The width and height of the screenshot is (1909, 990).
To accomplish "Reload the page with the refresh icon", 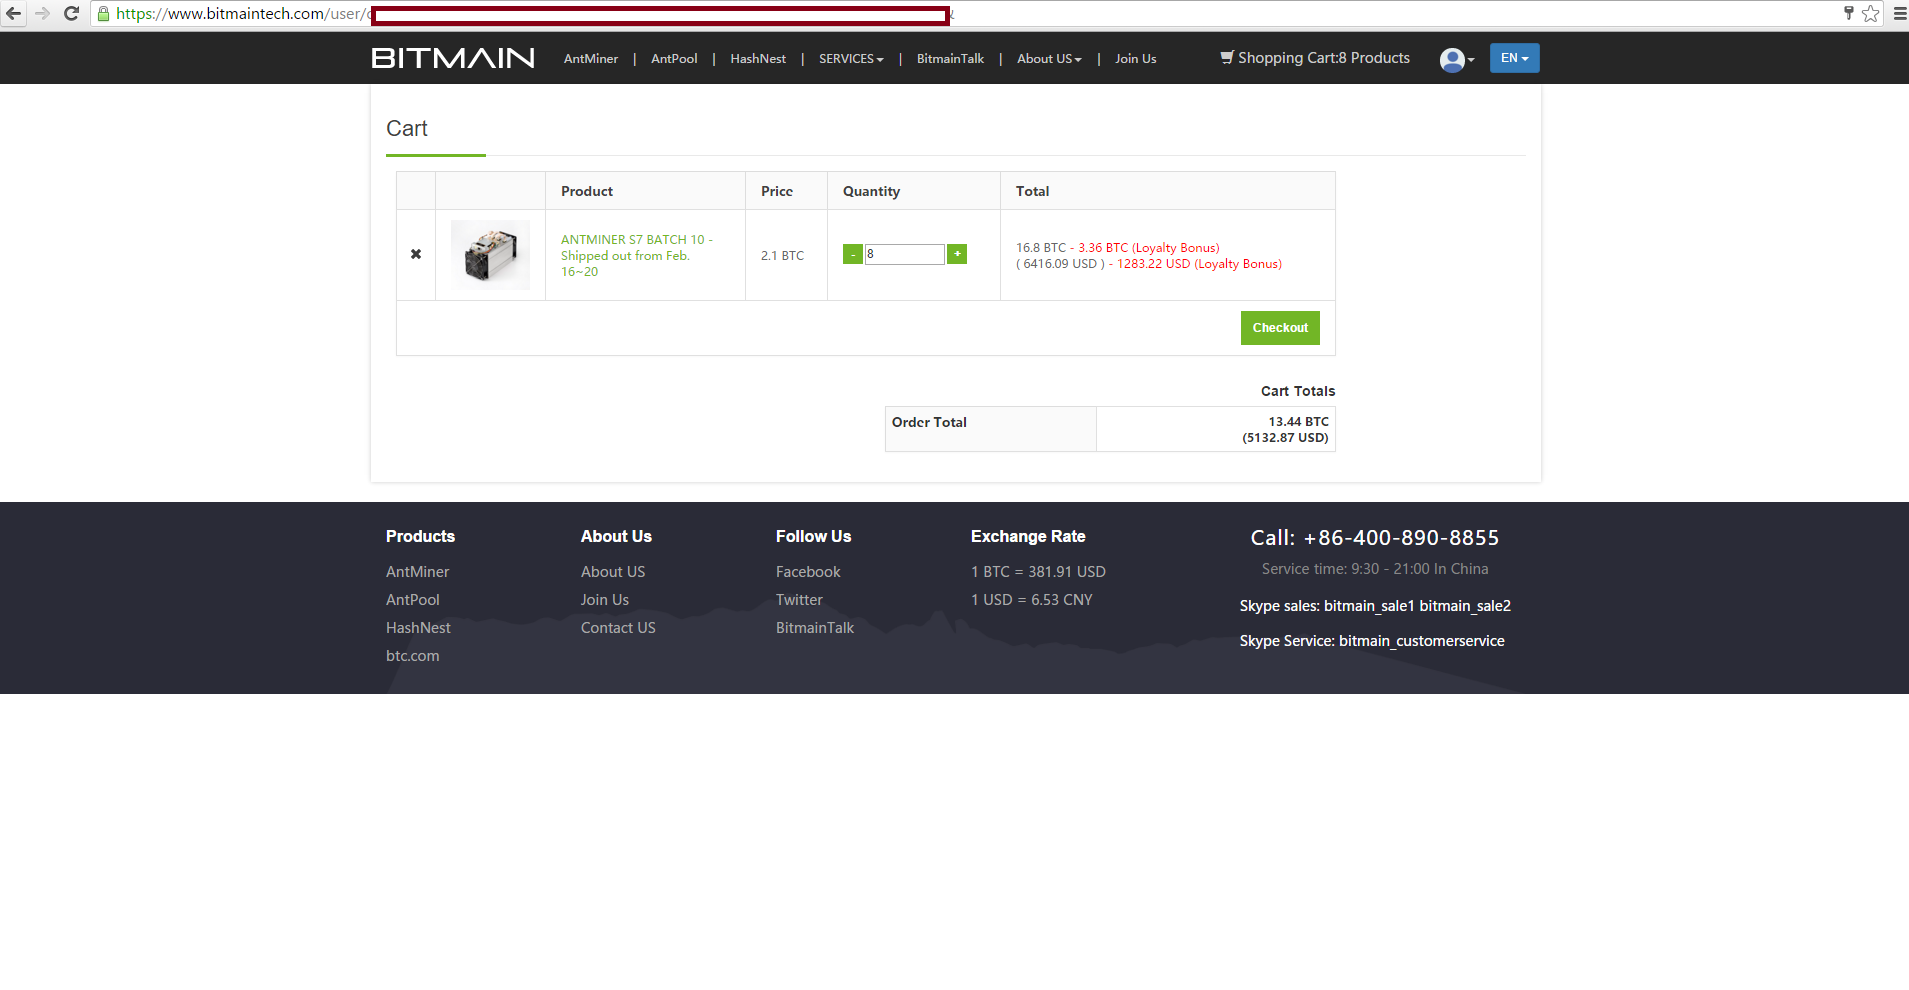I will (71, 14).
